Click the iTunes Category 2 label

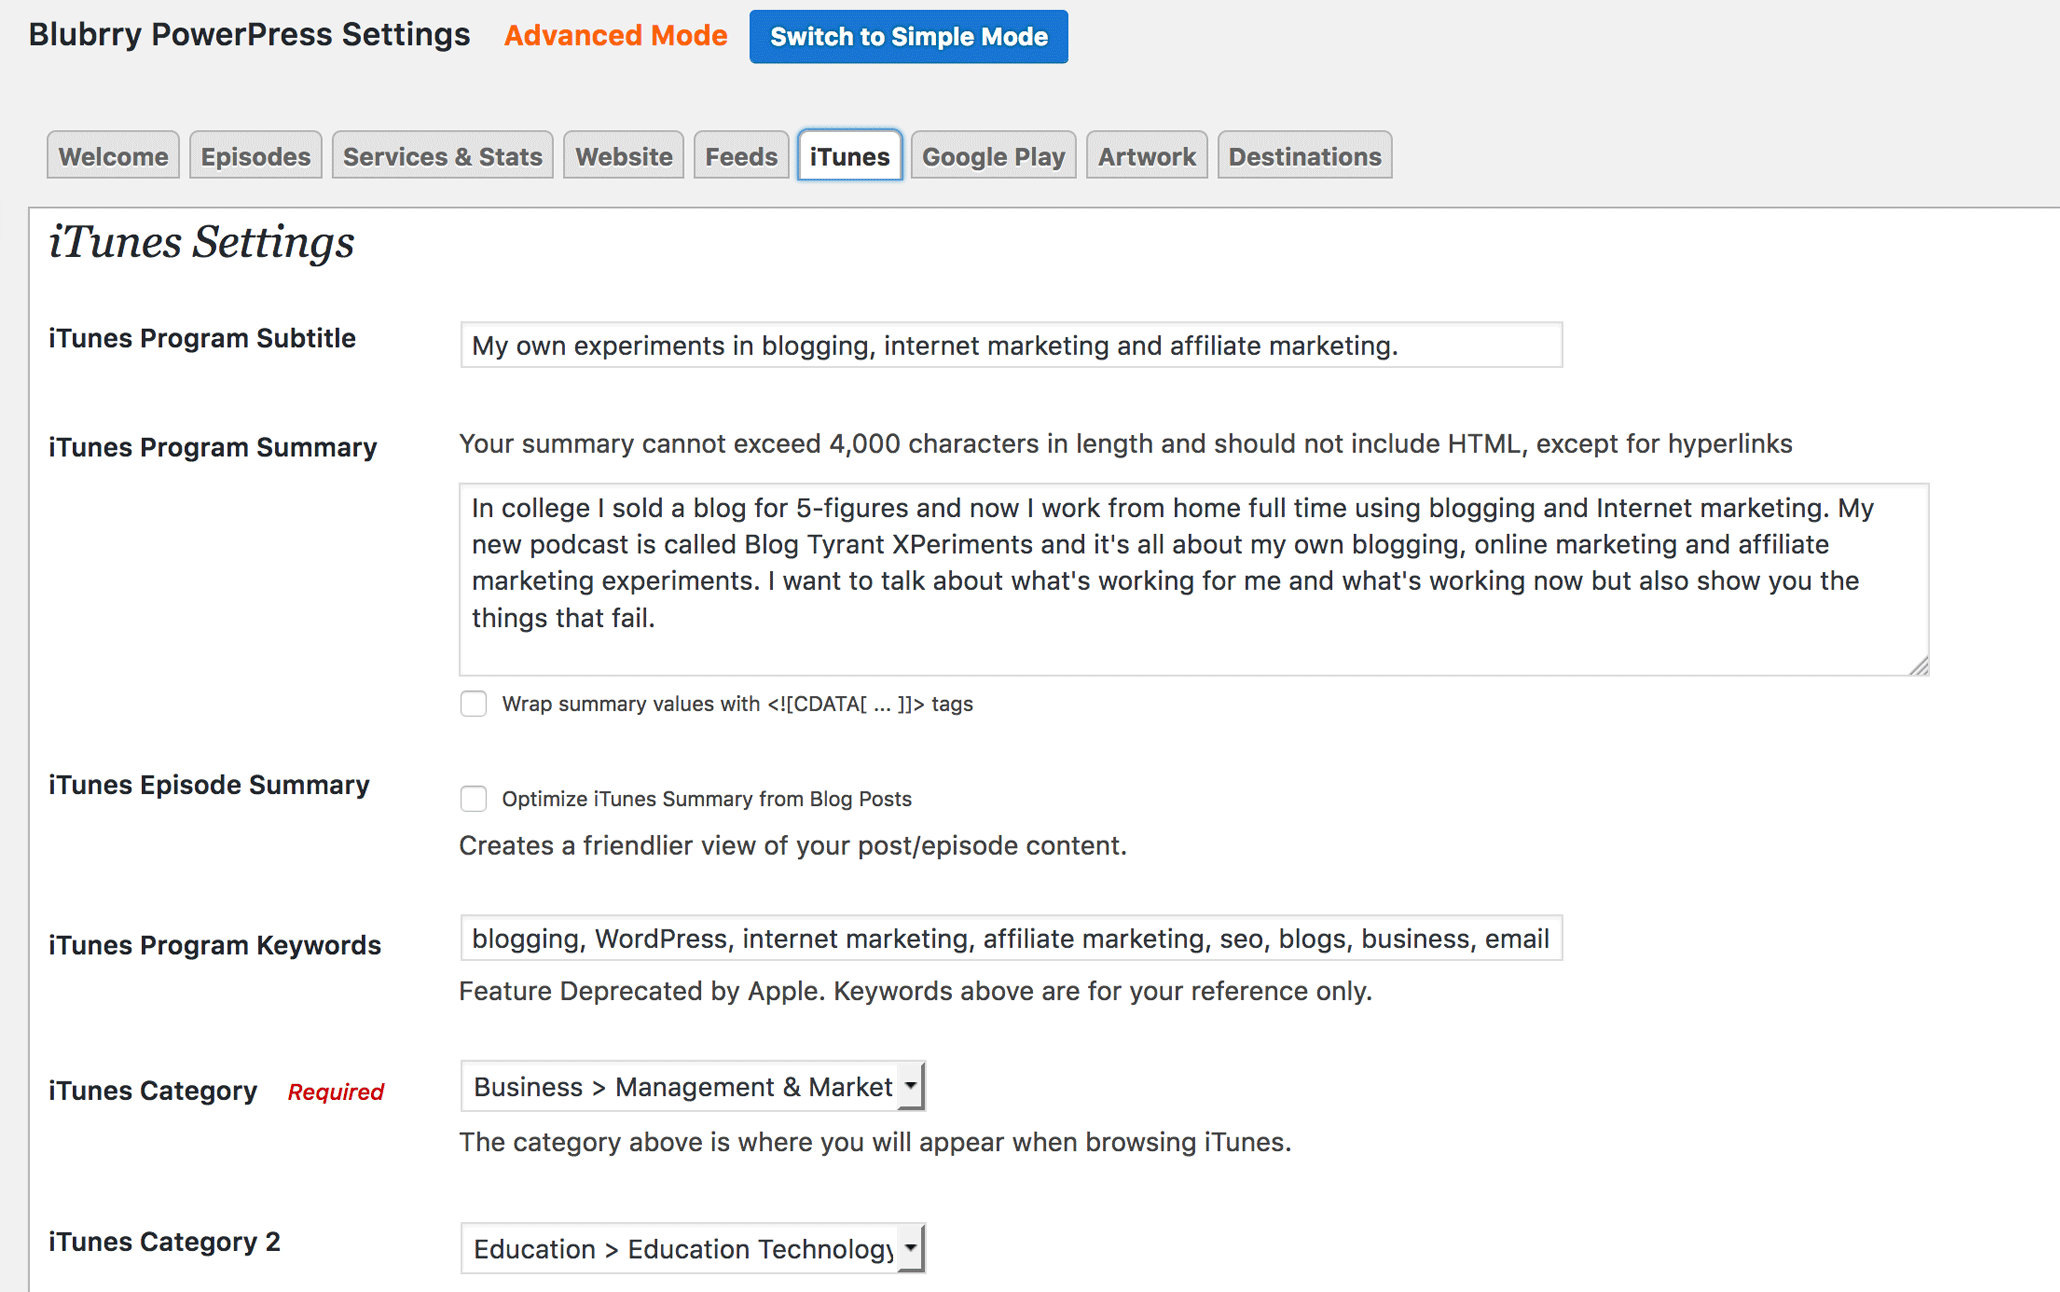165,1242
